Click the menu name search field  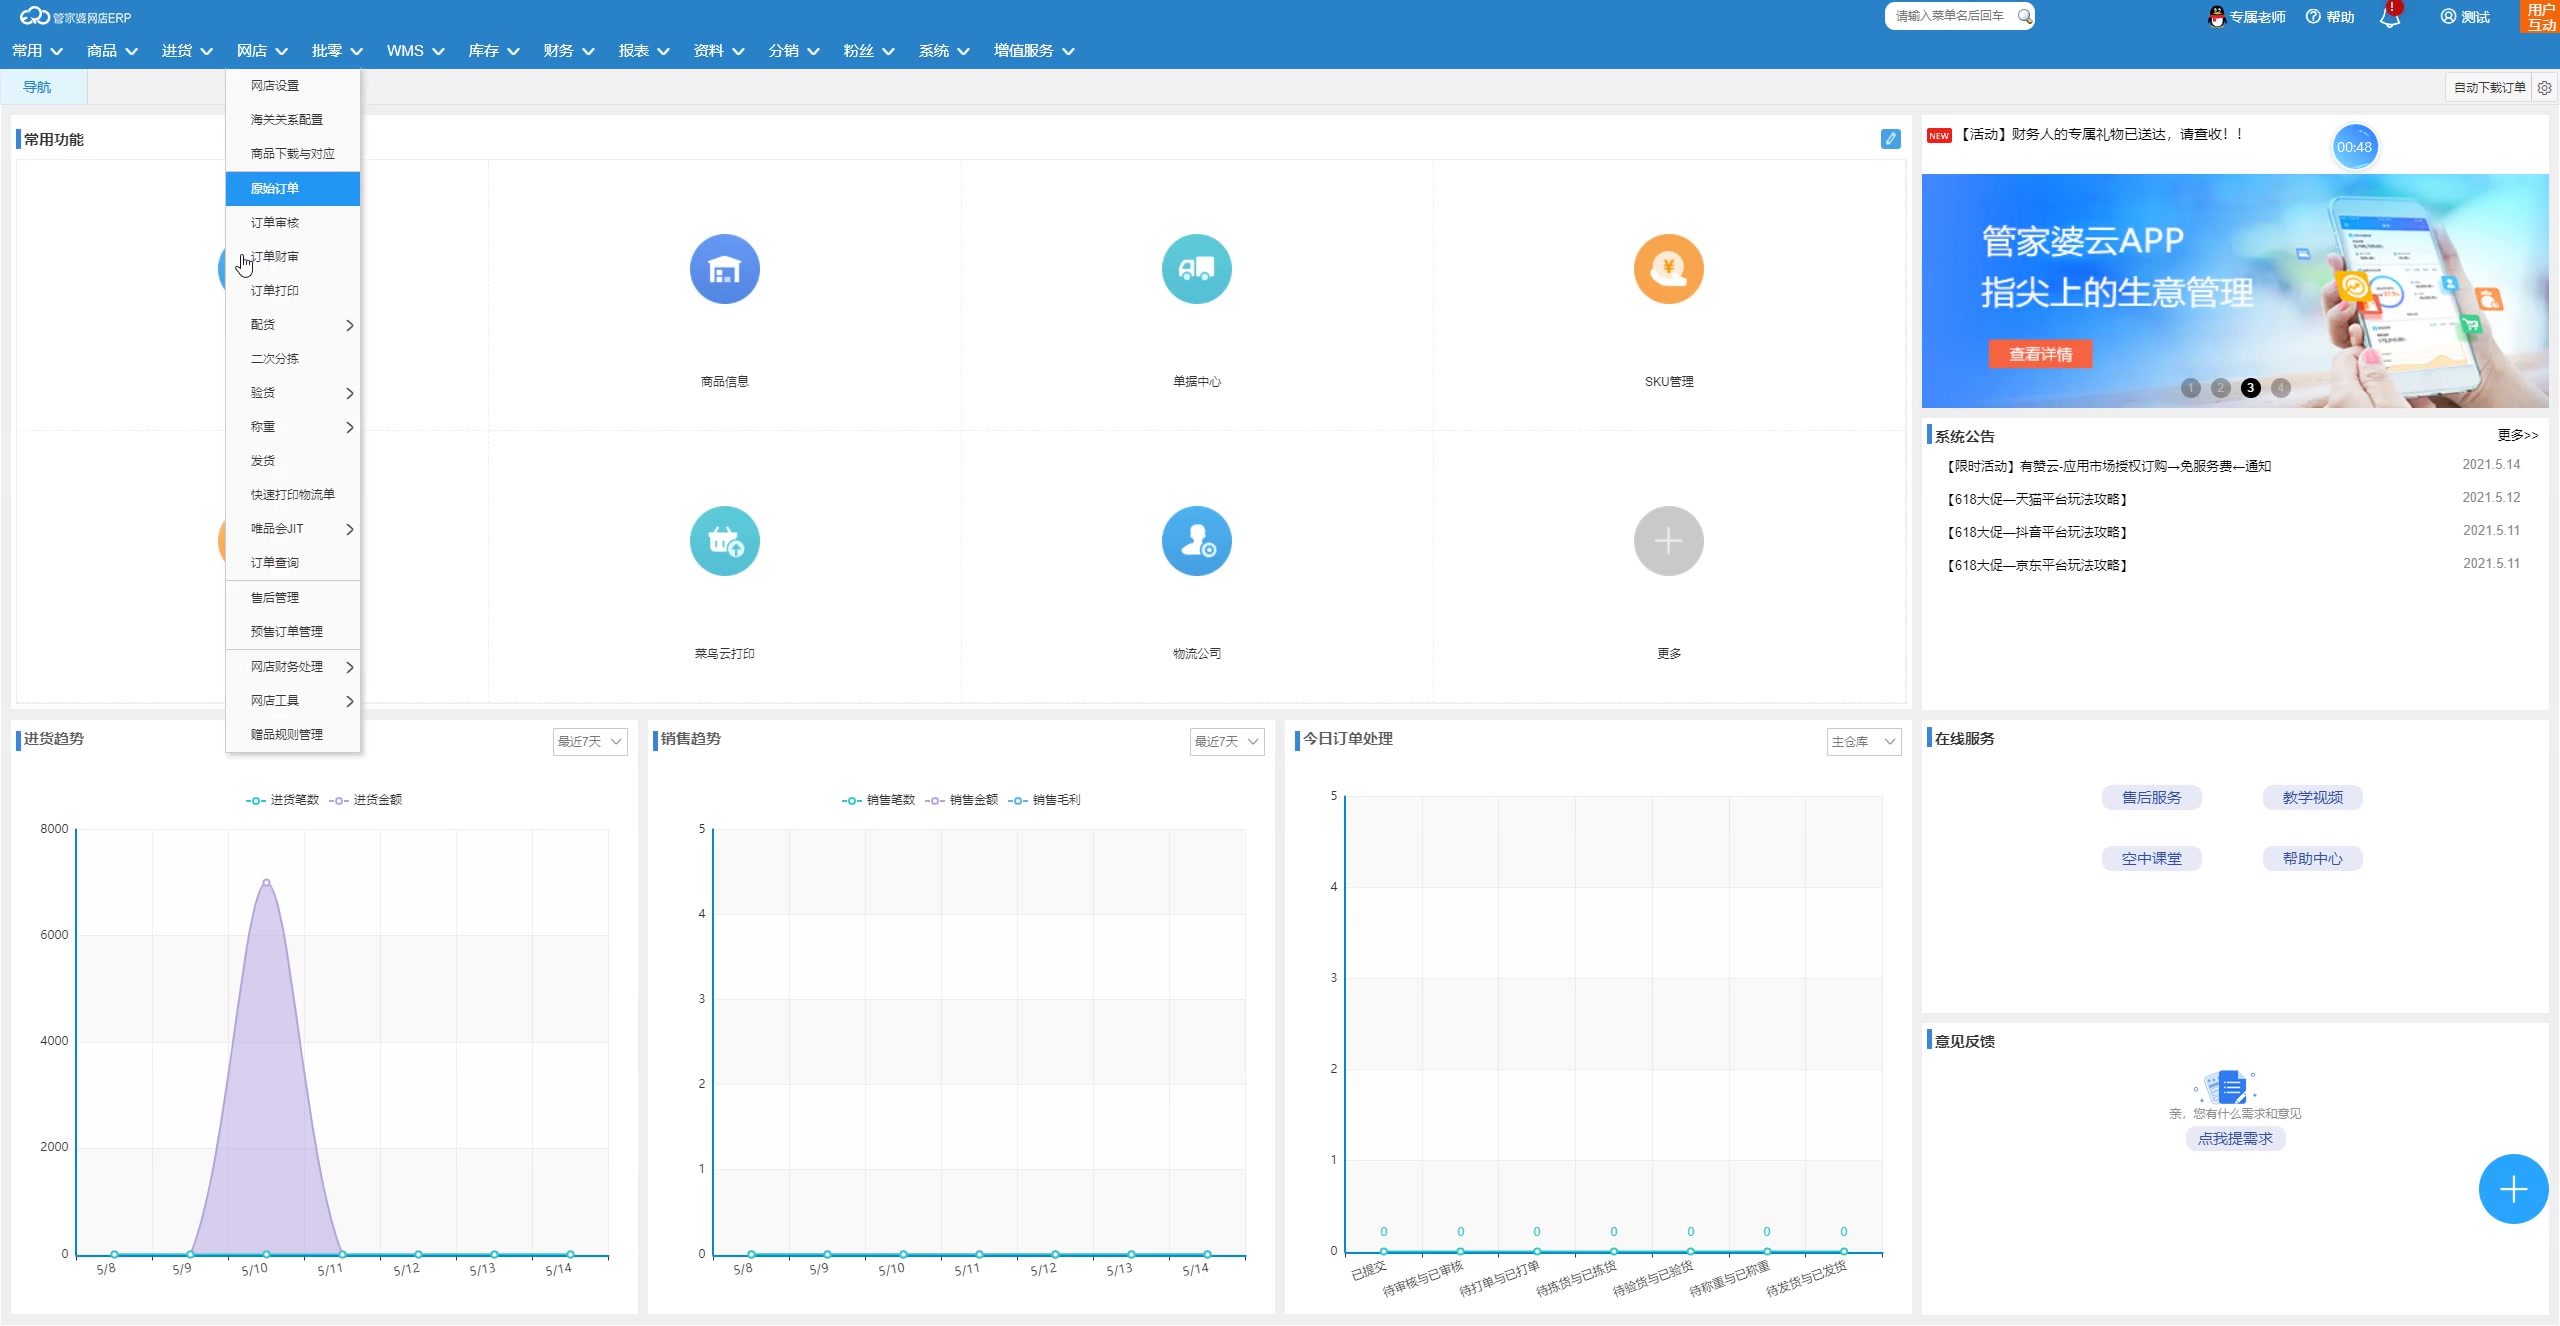point(1950,16)
